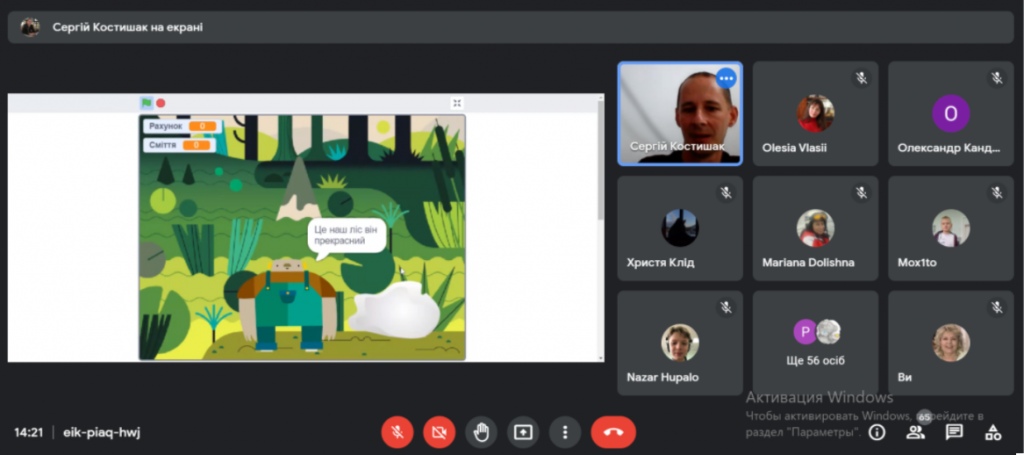Click the Сергій Костишак на екрані banner
This screenshot has width=1024, height=455.
(511, 27)
